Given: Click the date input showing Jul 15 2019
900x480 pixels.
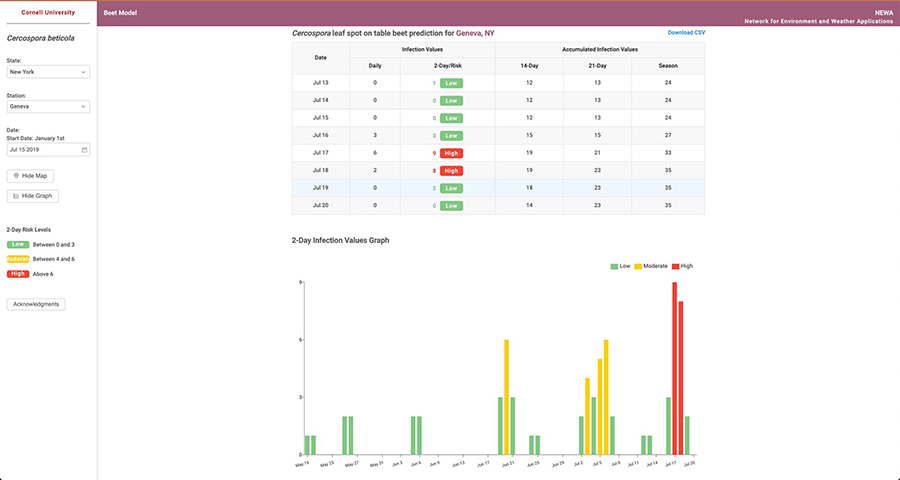Looking at the screenshot, I should point(42,150).
